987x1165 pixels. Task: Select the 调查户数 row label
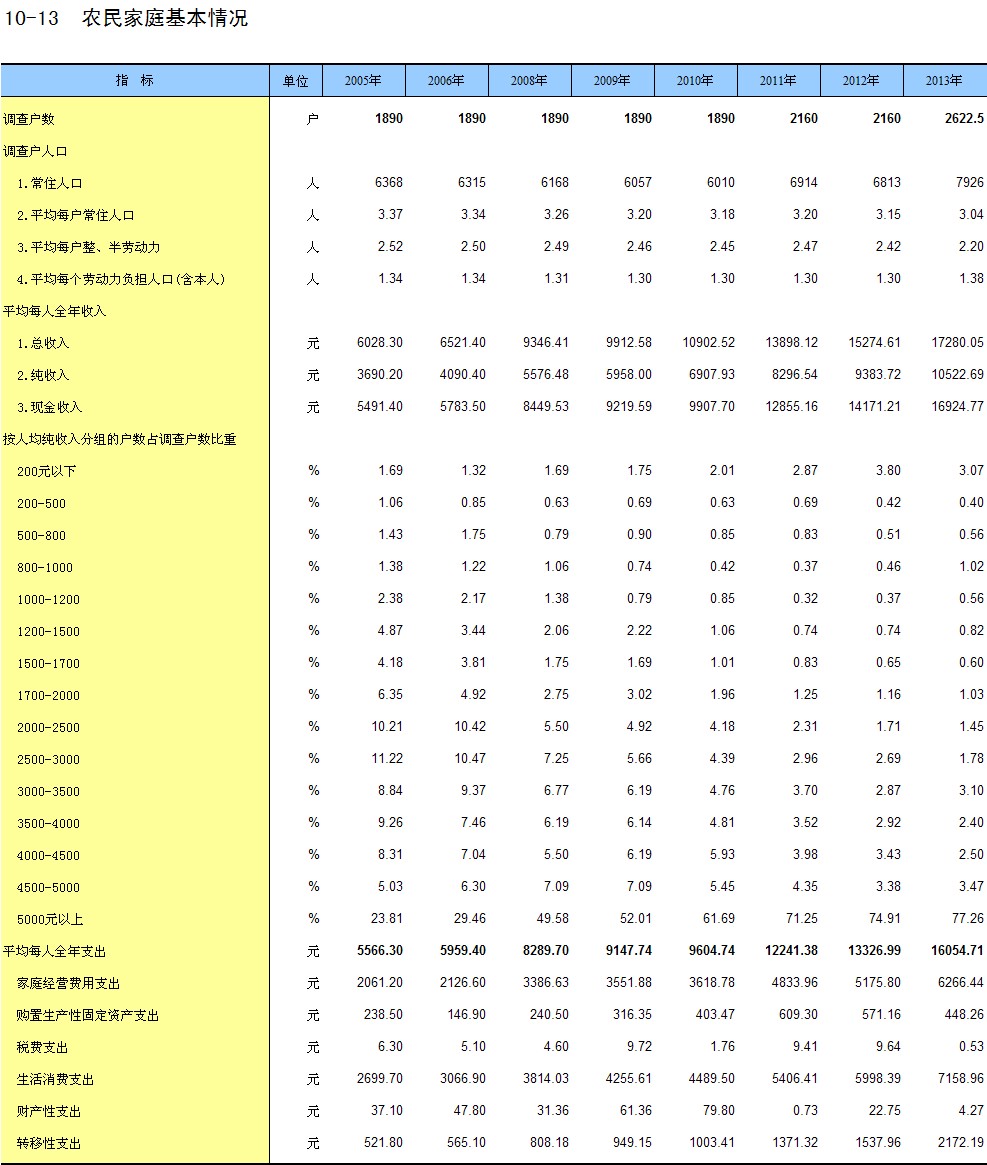point(29,119)
